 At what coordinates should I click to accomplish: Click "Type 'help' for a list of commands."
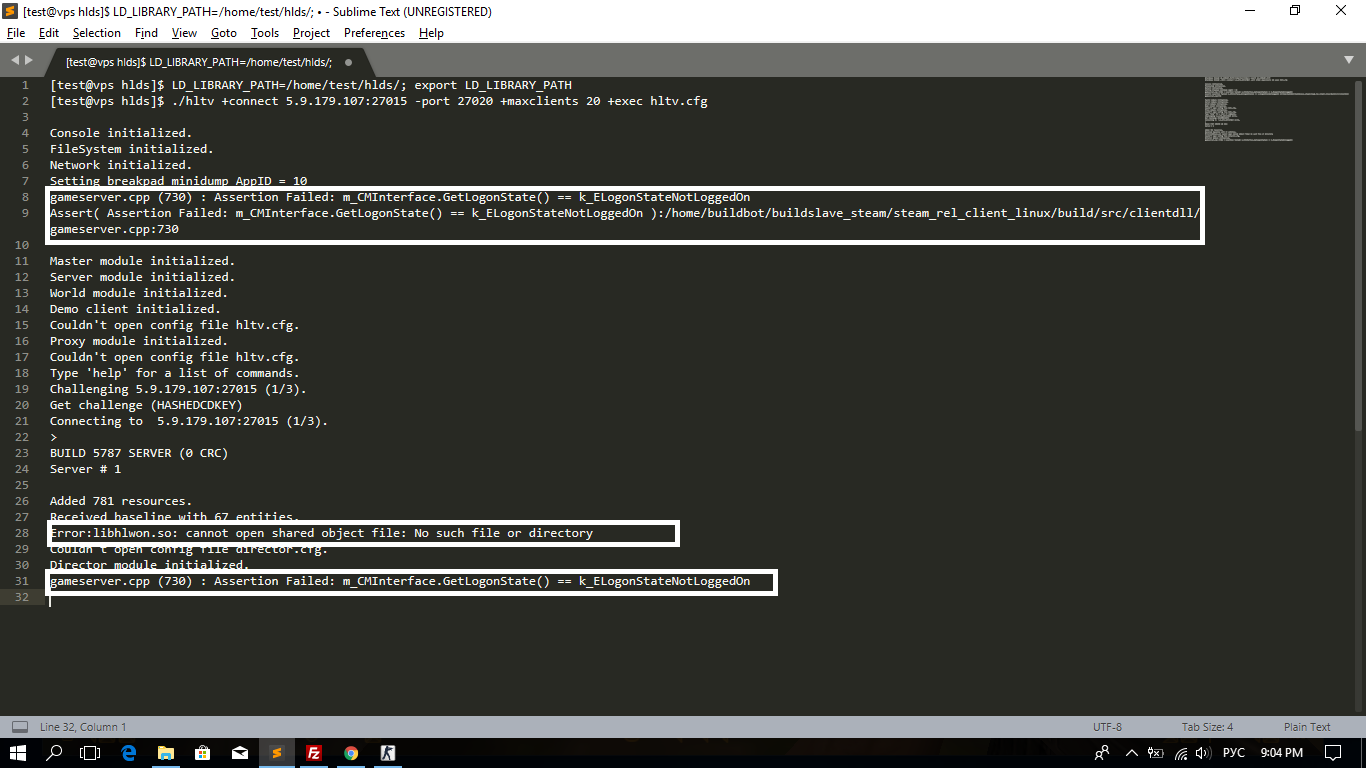pyautogui.click(x=175, y=373)
